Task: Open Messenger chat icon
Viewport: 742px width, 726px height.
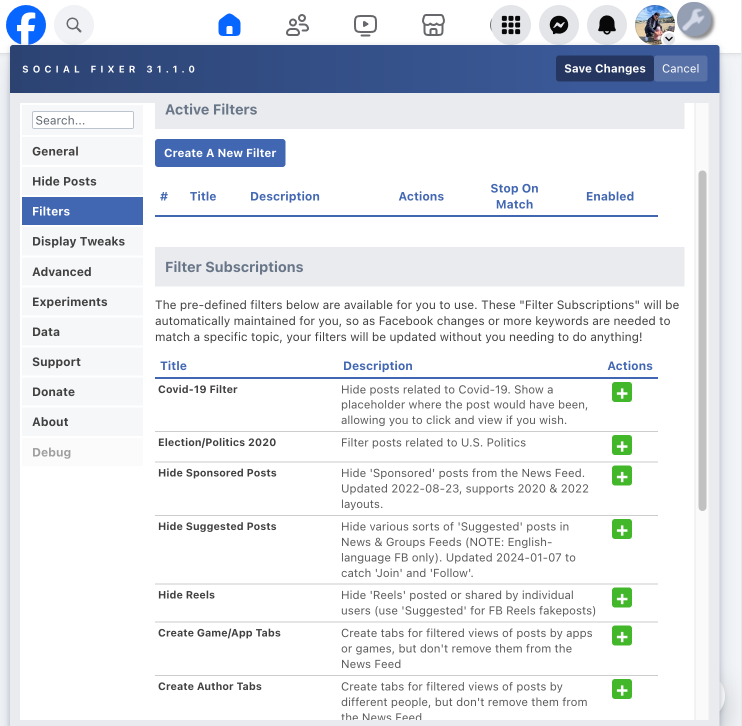Action: (559, 25)
